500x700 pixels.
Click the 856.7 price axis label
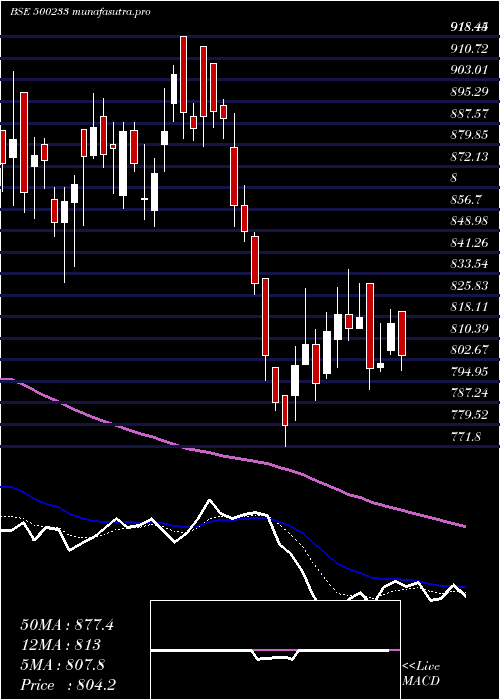tap(466, 200)
